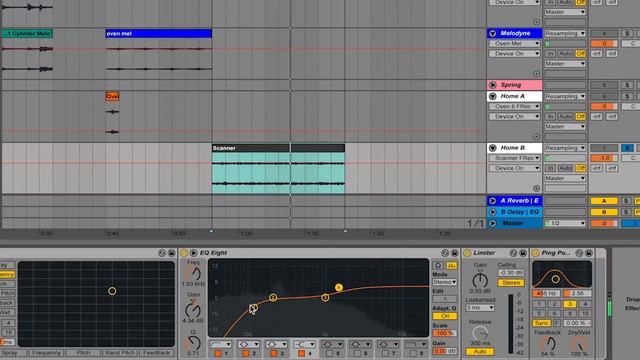The width and height of the screenshot is (640, 360).
Task: Select EQ filter point 3 on curve
Action: point(325,298)
